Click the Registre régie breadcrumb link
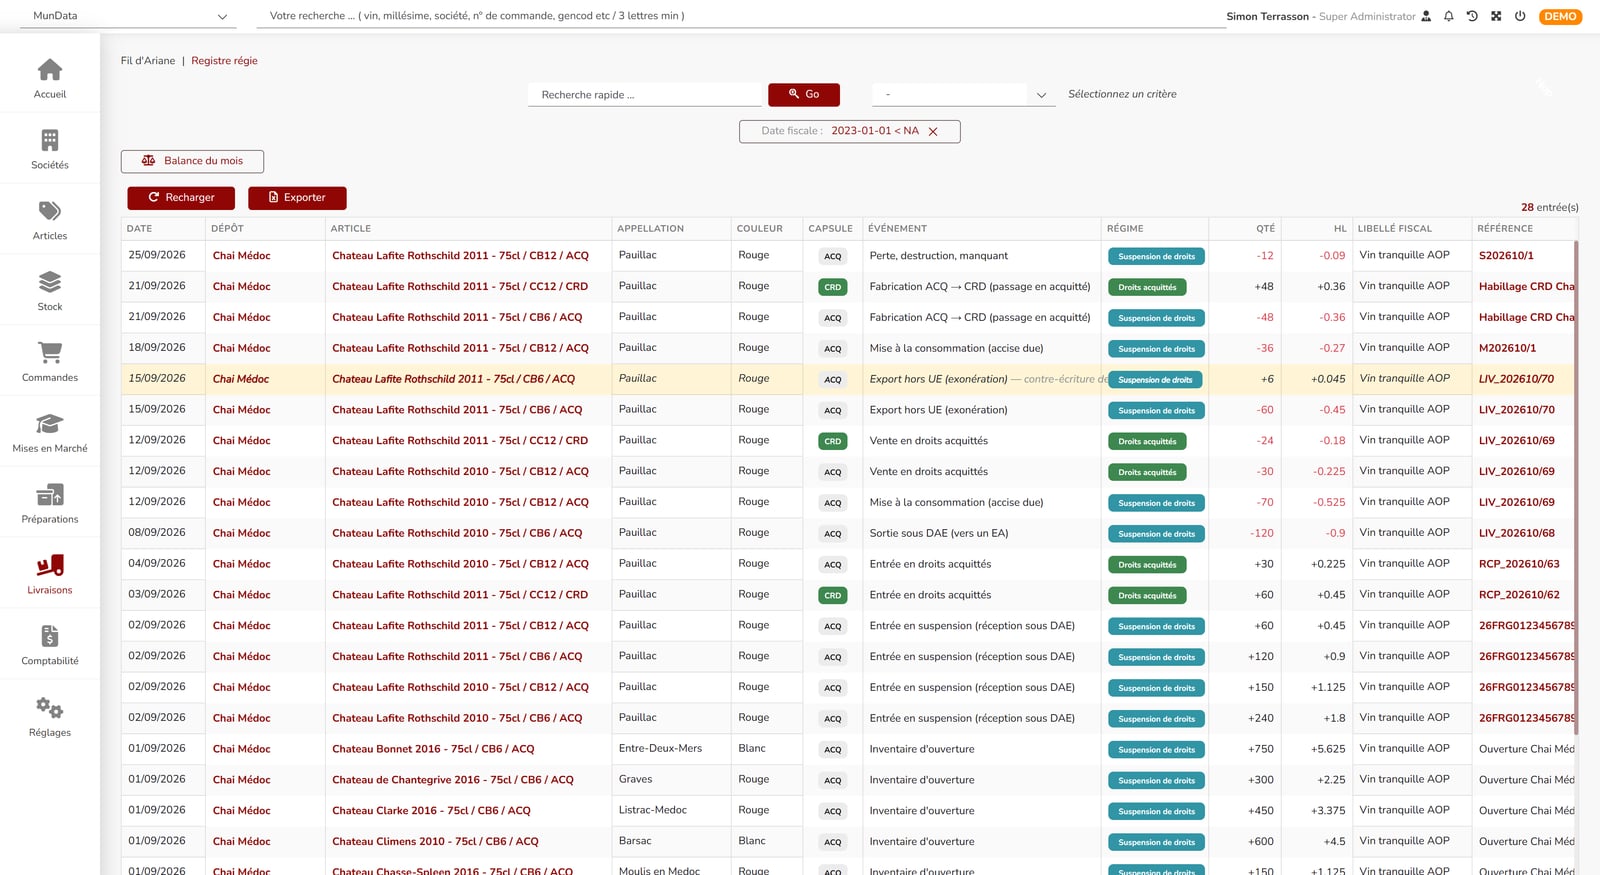Screen dimensions: 1600x875 [x=224, y=61]
